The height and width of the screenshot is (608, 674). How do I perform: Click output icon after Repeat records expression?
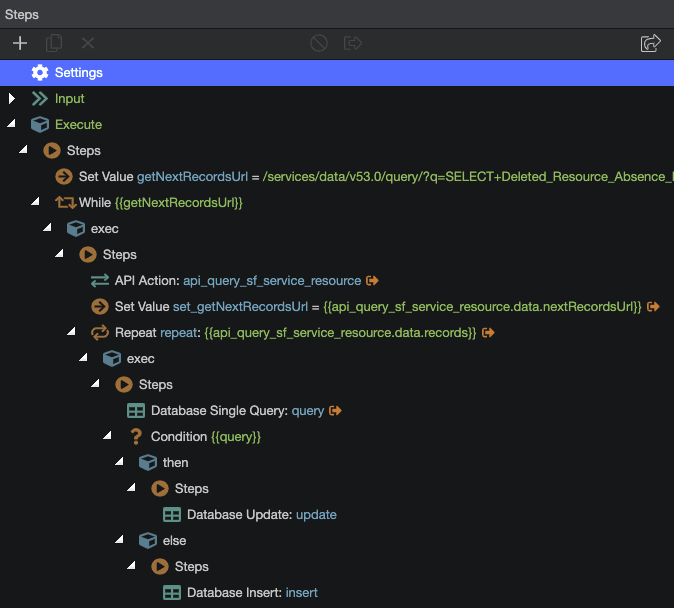pos(489,333)
